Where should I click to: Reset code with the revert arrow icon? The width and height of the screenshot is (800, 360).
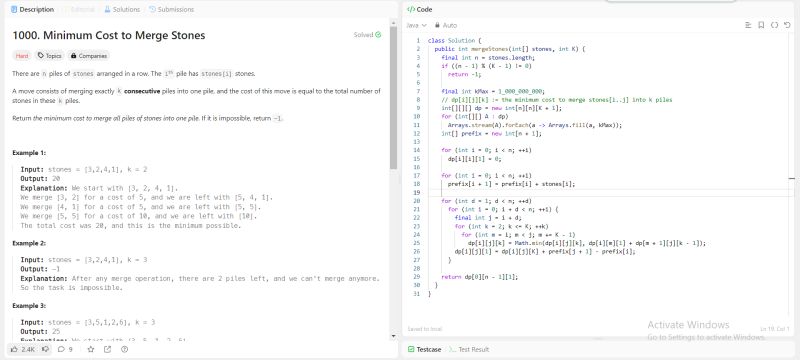click(787, 25)
